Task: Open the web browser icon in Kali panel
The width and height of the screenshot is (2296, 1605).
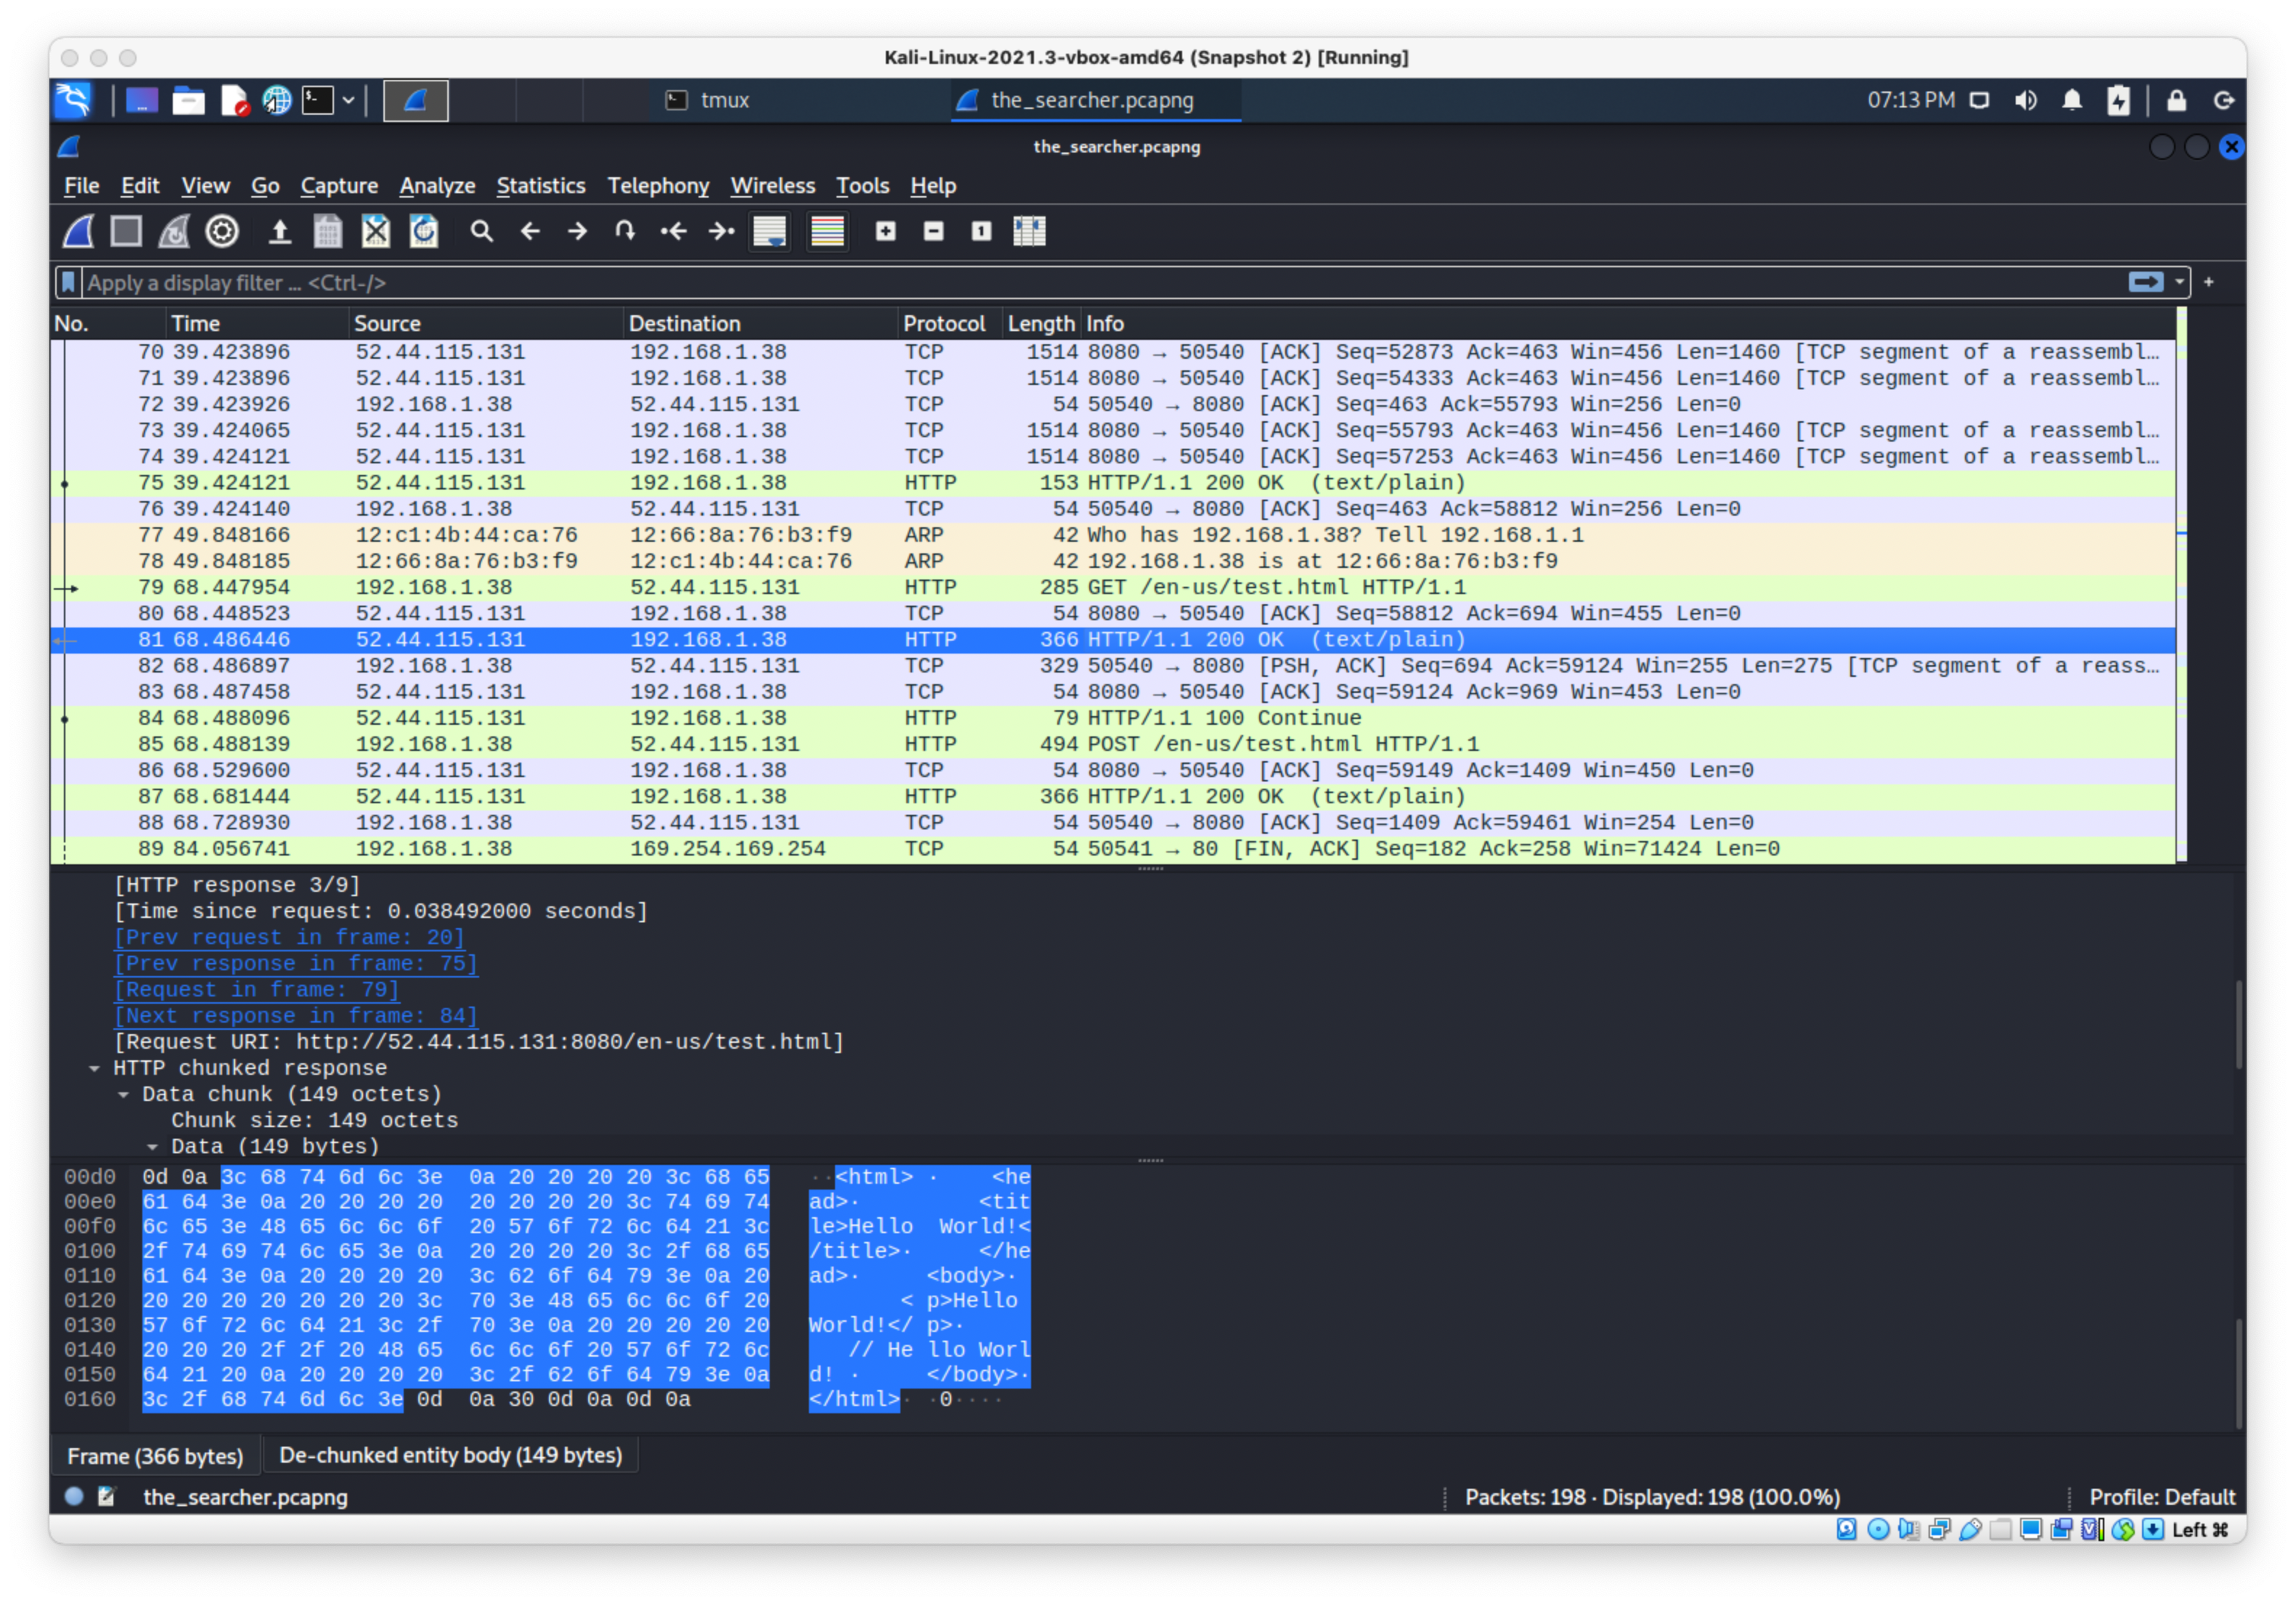Action: click(x=276, y=100)
